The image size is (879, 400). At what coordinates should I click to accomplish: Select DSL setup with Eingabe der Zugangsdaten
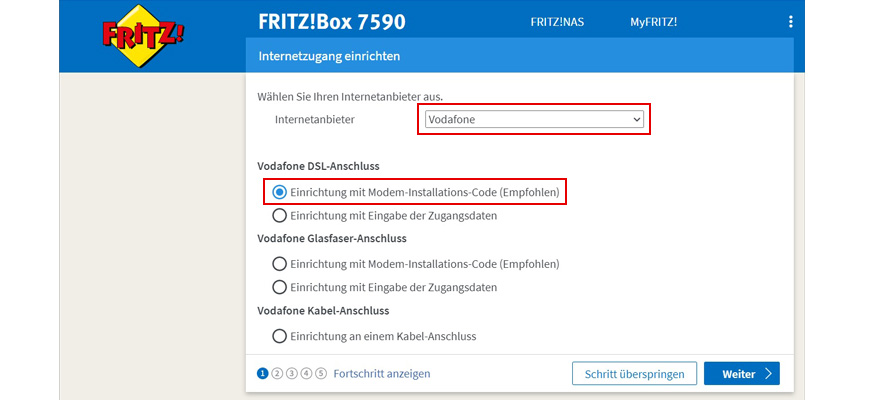click(280, 215)
